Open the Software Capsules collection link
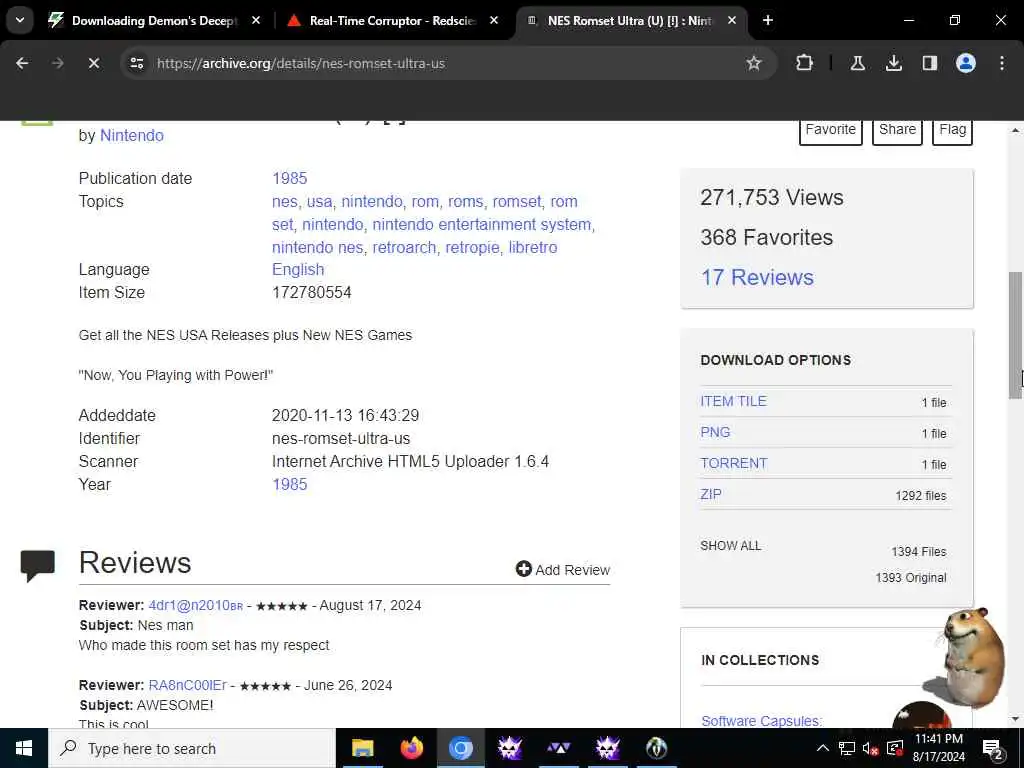The height and width of the screenshot is (768, 1024). 761,721
